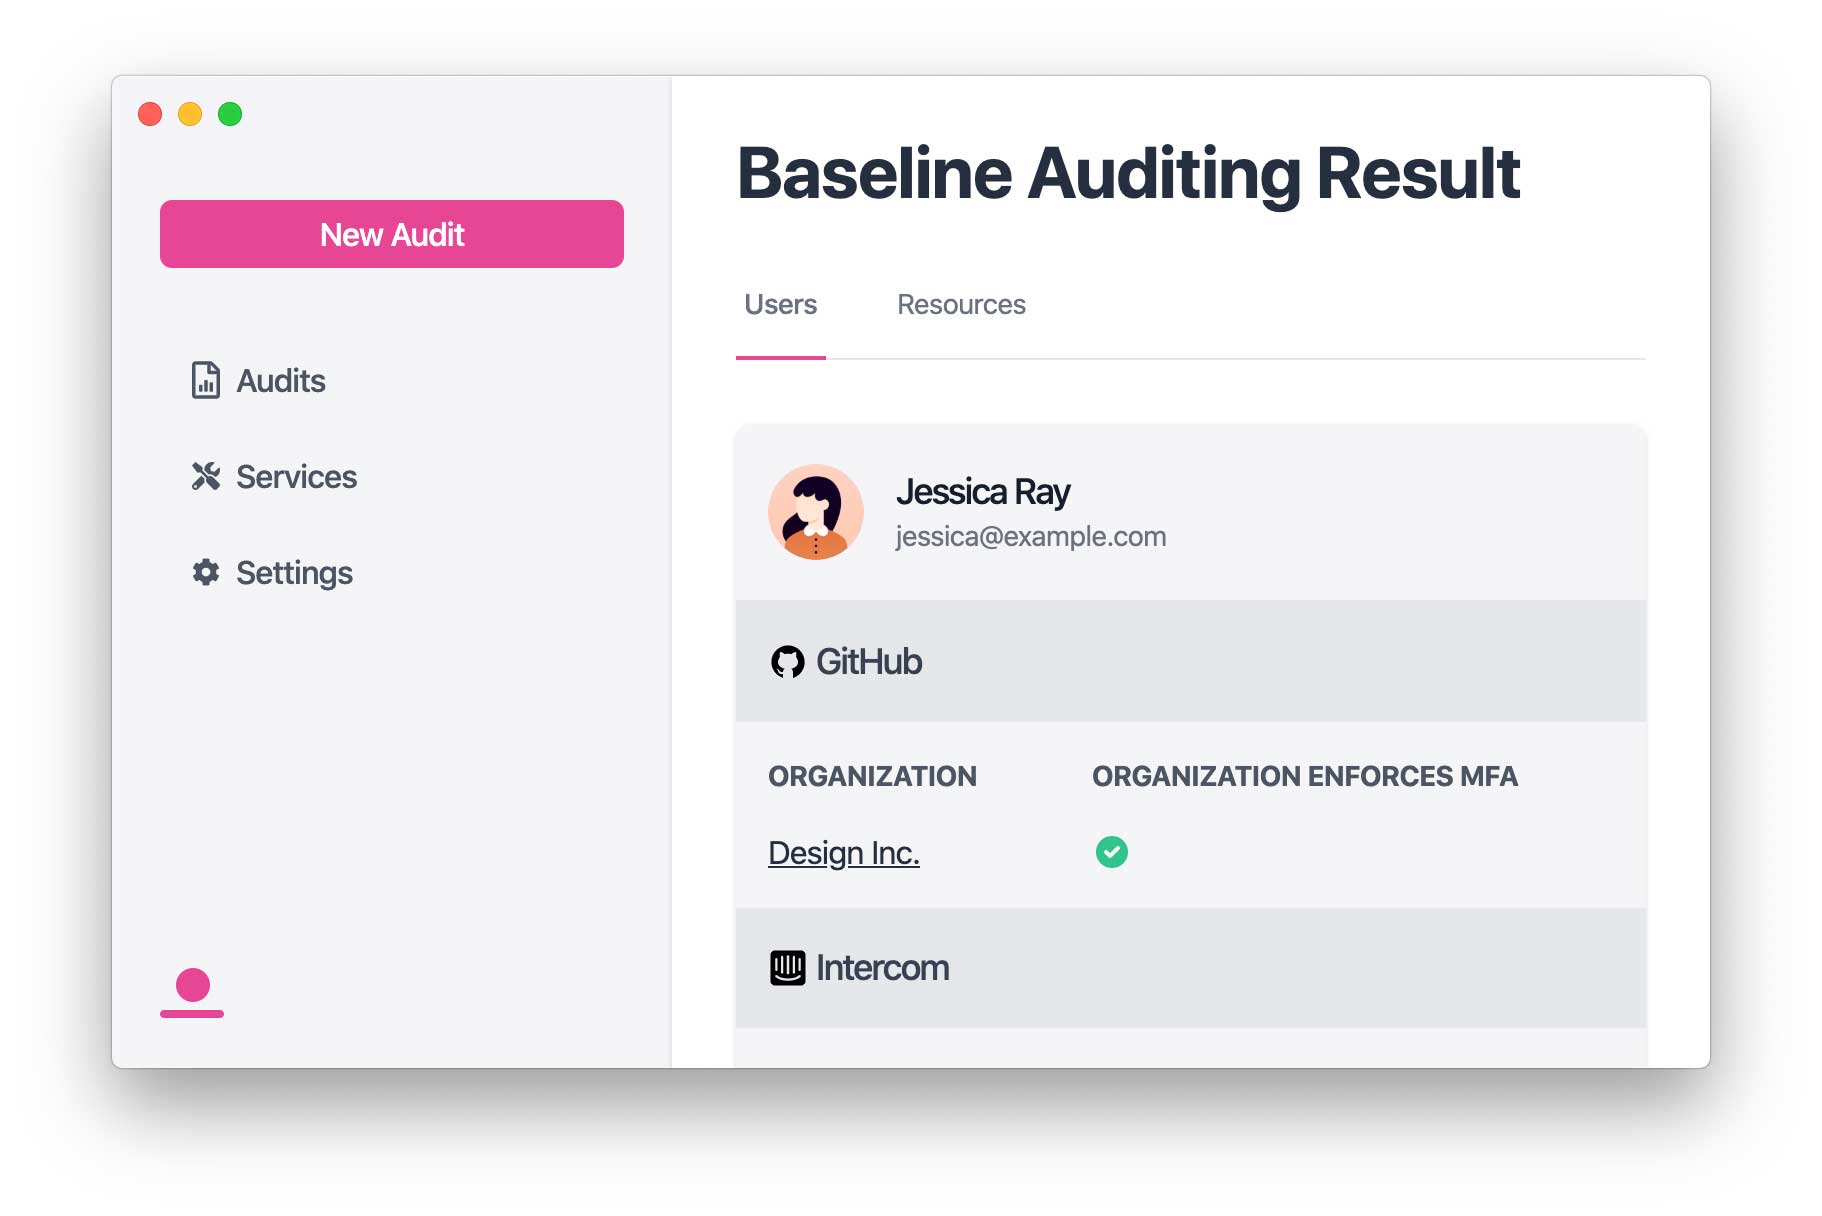Viewport: 1822px width, 1216px height.
Task: Expand the Intercom section header
Action: coord(1191,968)
